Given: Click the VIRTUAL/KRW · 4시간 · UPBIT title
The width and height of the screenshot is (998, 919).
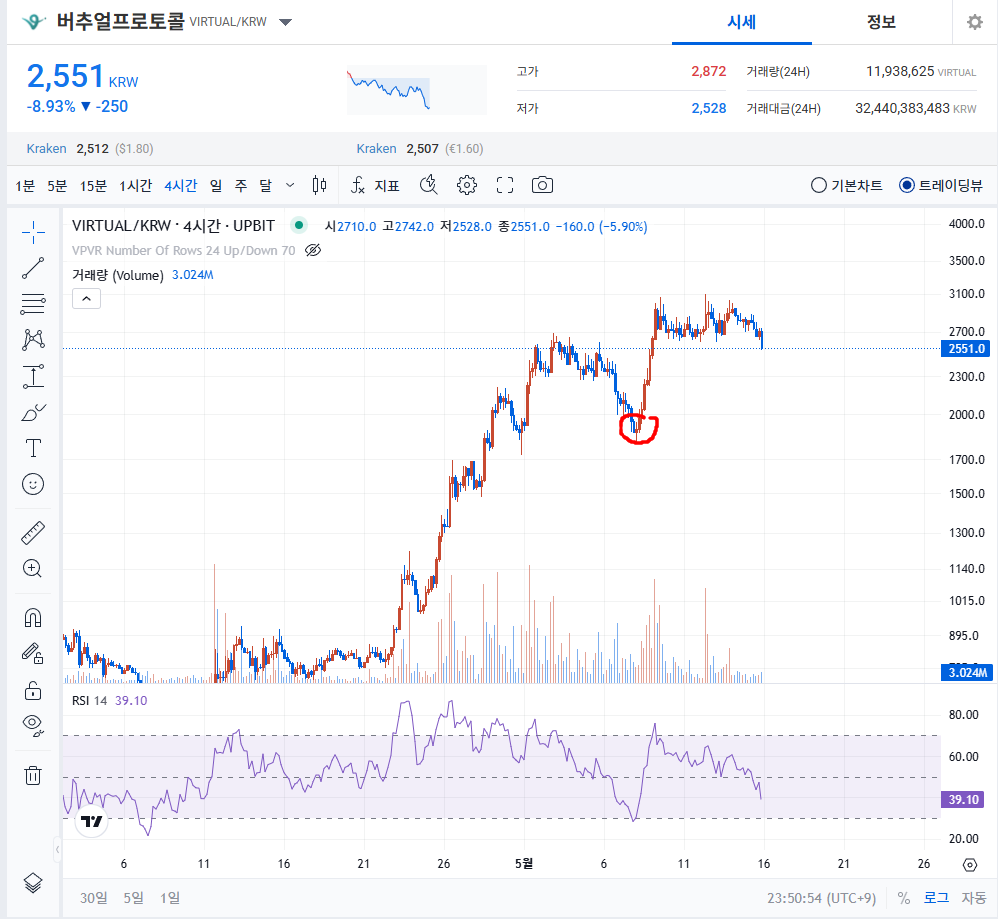Looking at the screenshot, I should (x=173, y=226).
